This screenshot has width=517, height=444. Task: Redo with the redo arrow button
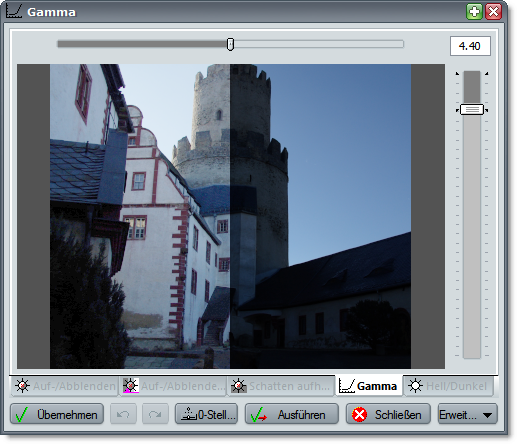(155, 414)
